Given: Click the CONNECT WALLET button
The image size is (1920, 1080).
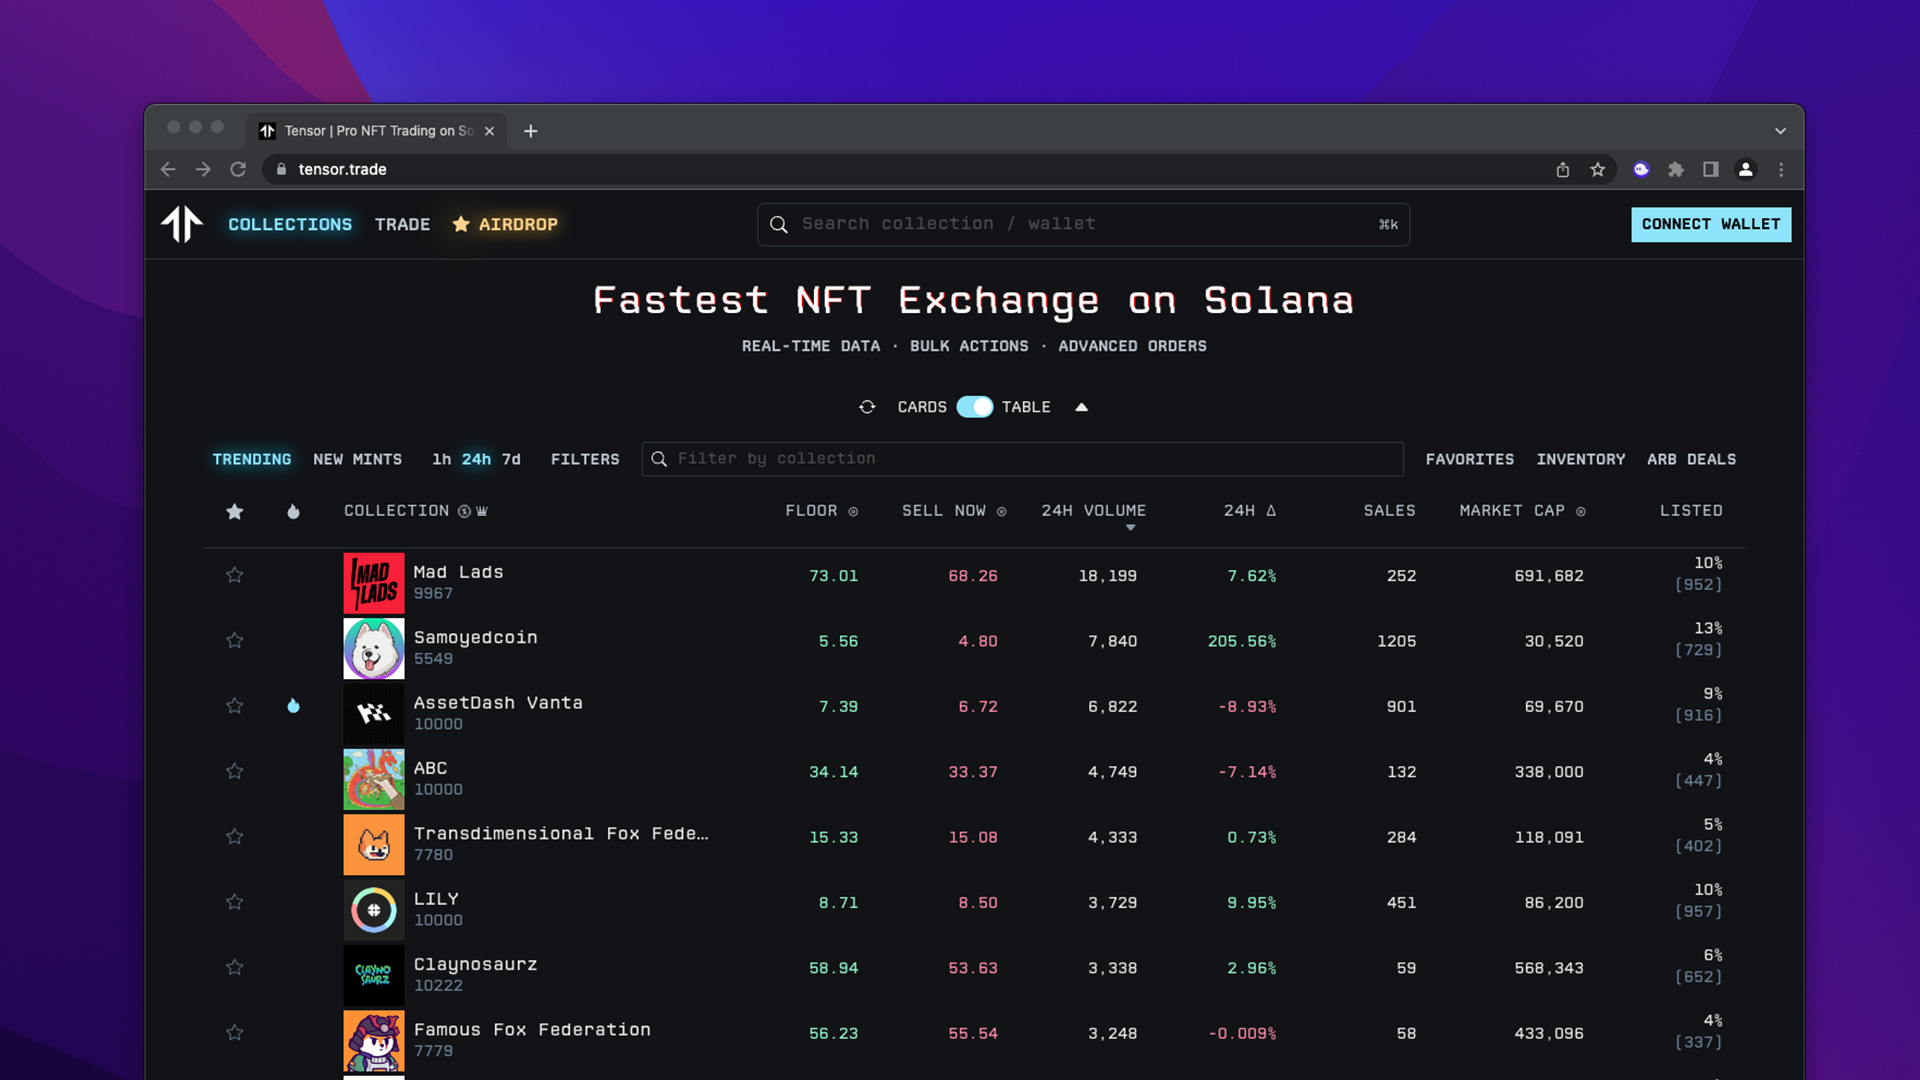Looking at the screenshot, I should click(x=1711, y=224).
